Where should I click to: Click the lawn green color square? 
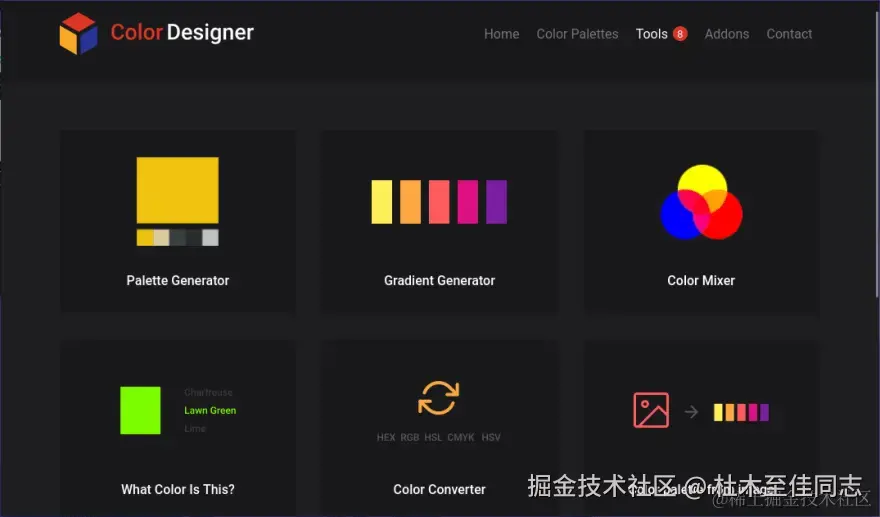140,410
